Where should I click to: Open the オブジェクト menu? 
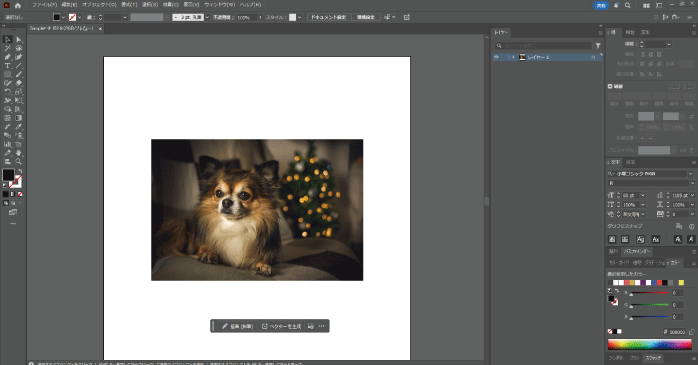99,5
